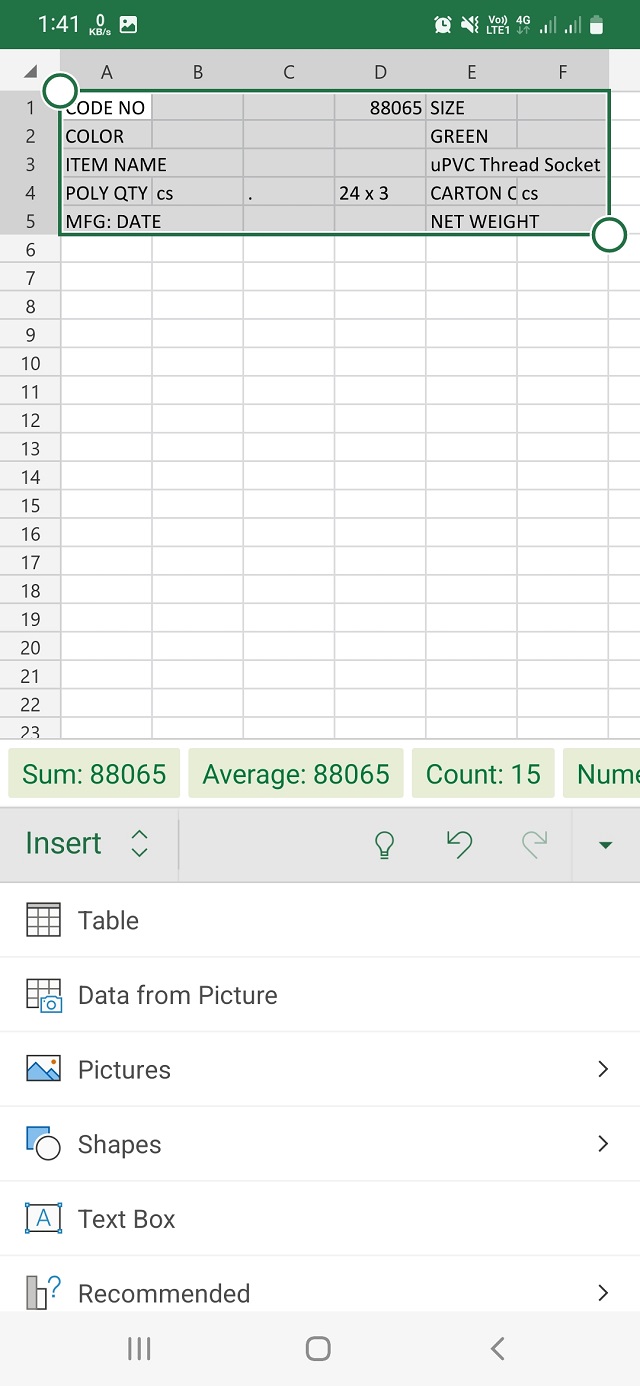Tap the Table grid icon
The height and width of the screenshot is (1386, 640).
tap(43, 920)
